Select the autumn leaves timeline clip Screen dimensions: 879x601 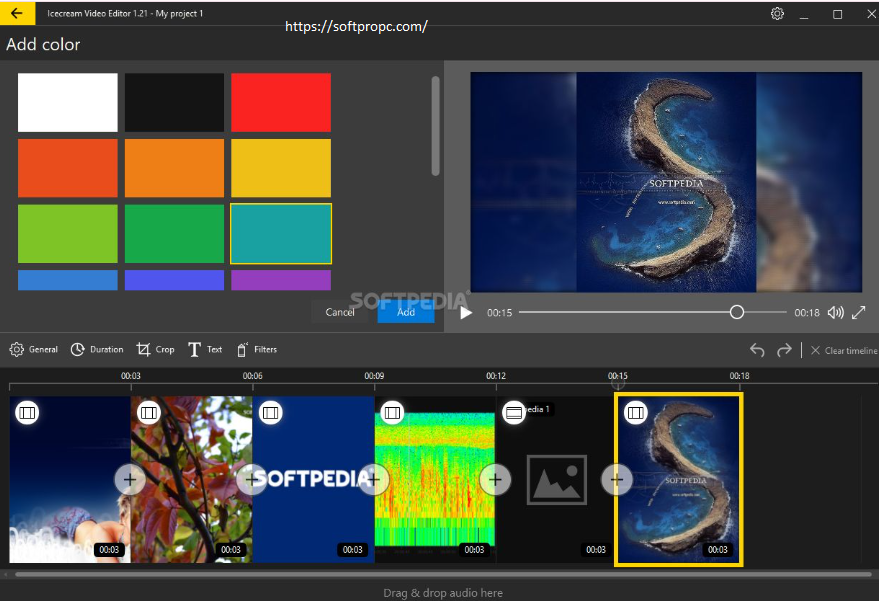[191, 479]
